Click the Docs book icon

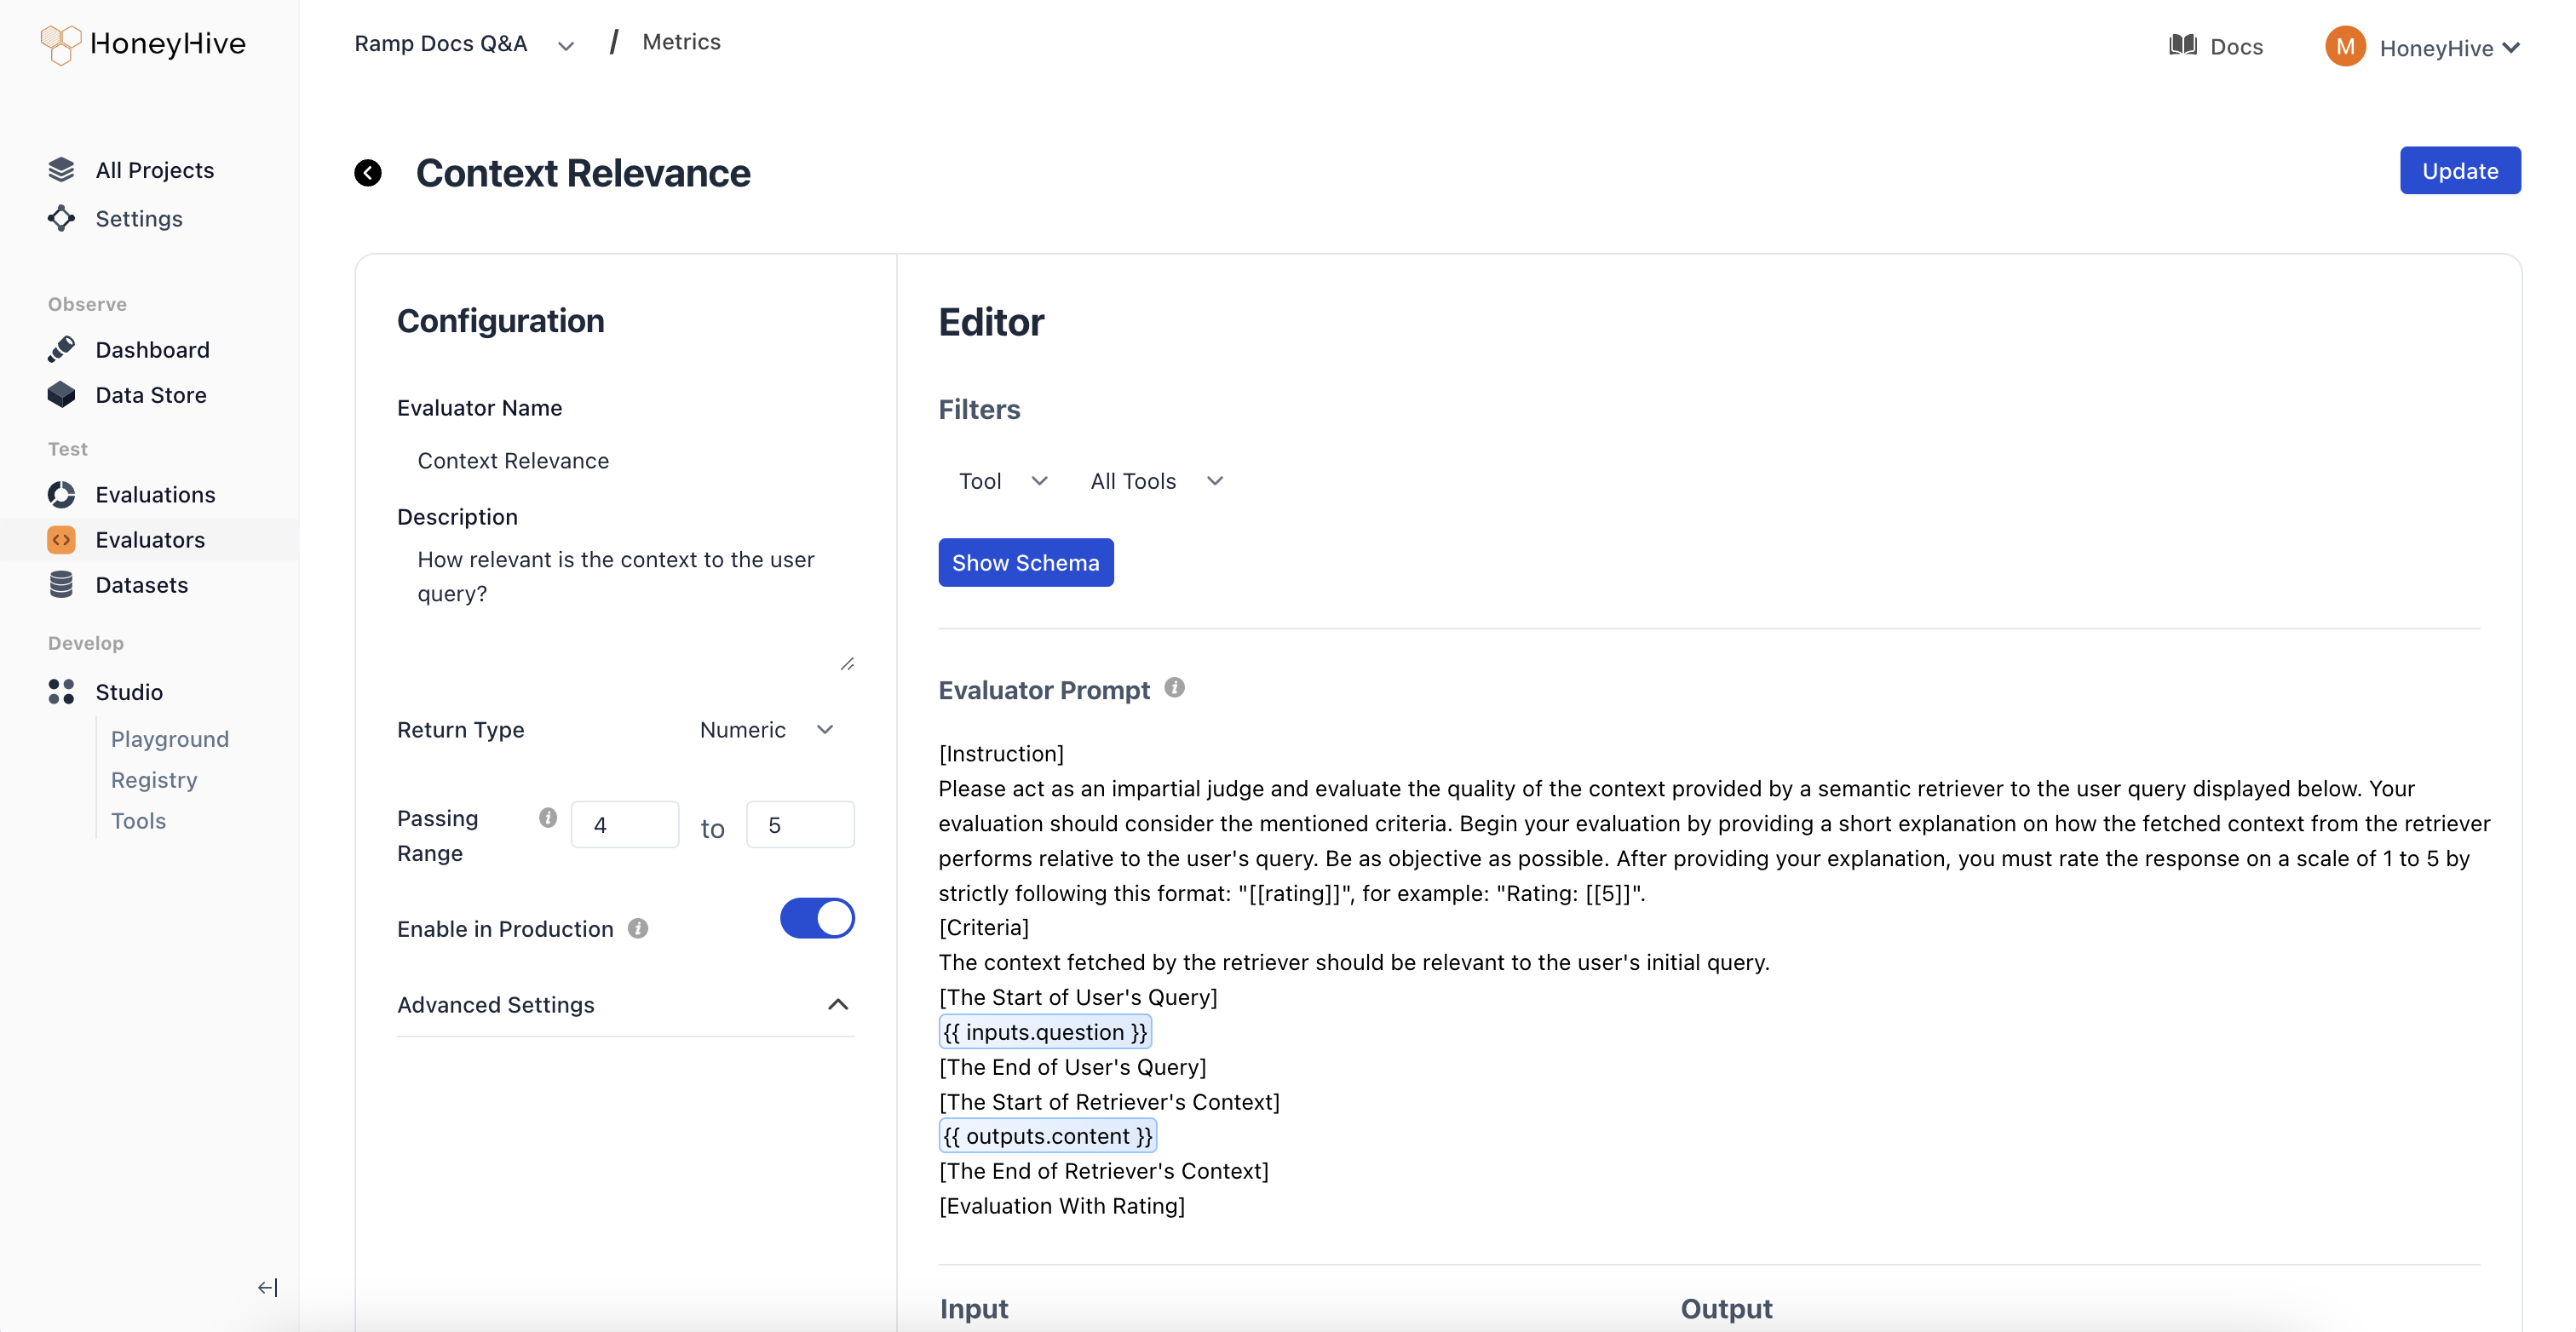coord(2182,45)
